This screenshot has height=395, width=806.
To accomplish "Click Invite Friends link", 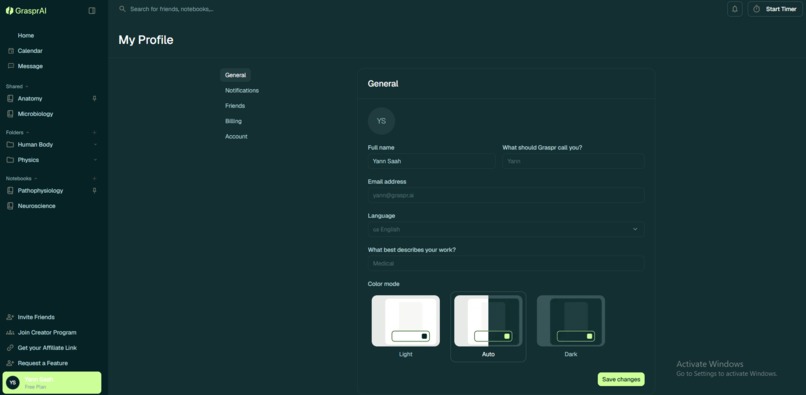I will pos(36,317).
